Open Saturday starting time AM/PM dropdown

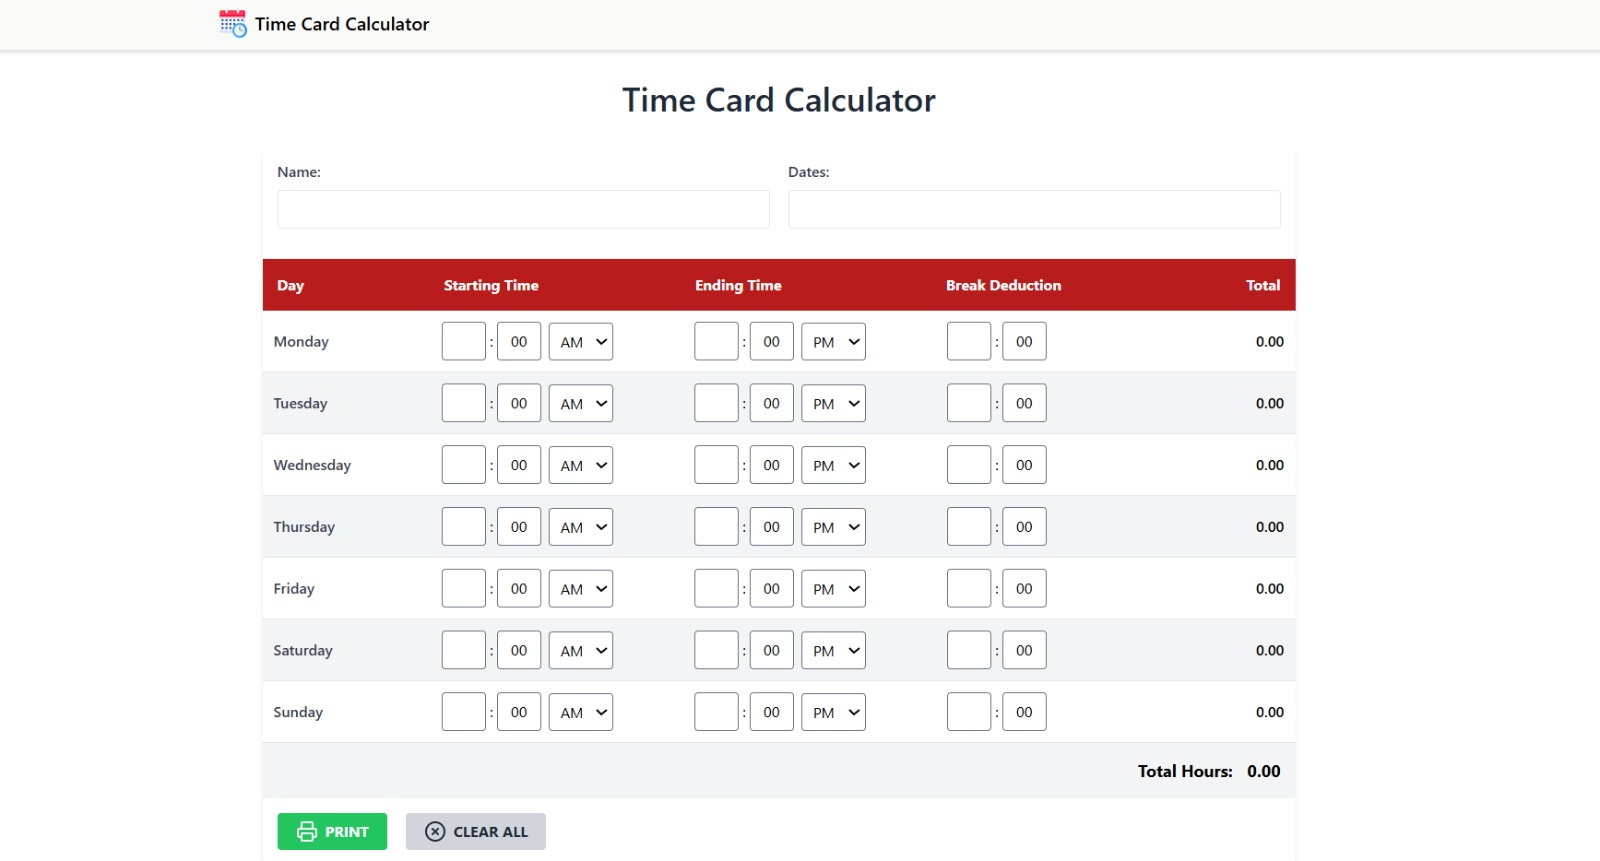[x=581, y=651]
